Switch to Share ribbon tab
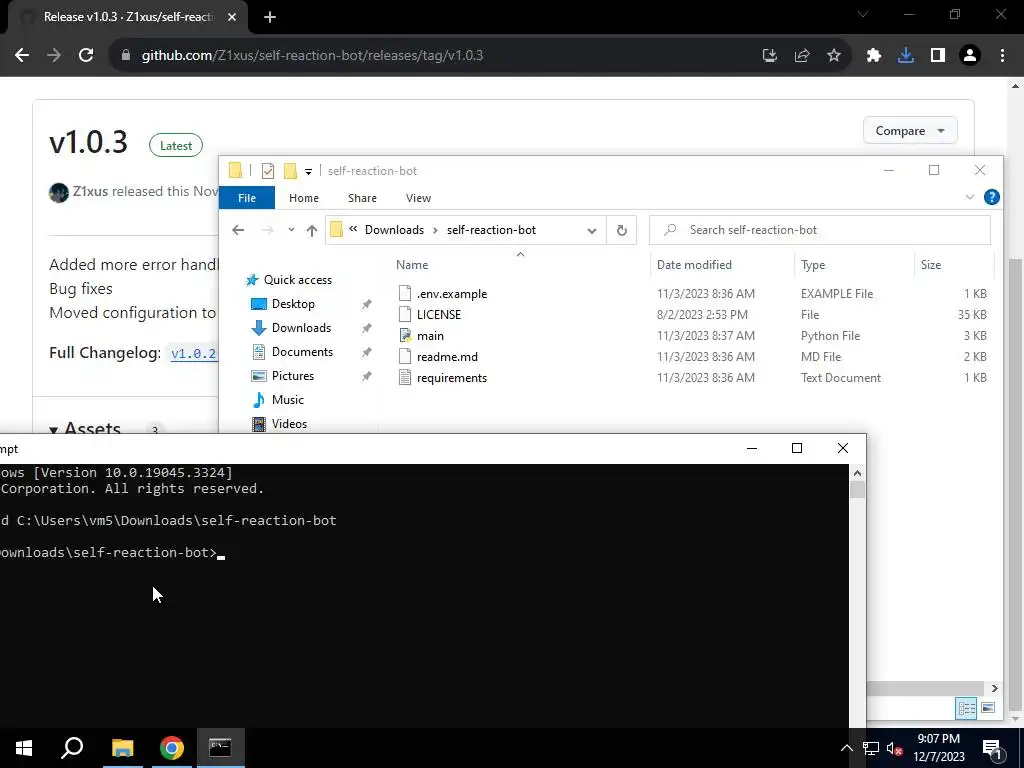The width and height of the screenshot is (1024, 768). point(362,198)
